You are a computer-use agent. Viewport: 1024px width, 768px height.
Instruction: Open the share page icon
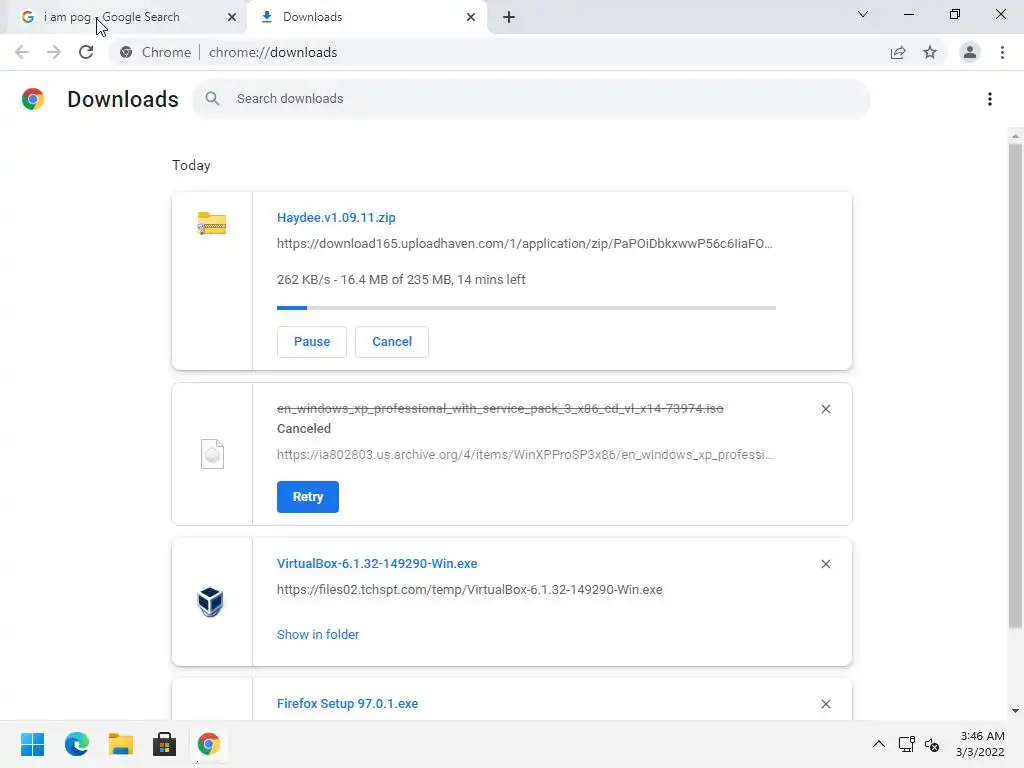(898, 52)
